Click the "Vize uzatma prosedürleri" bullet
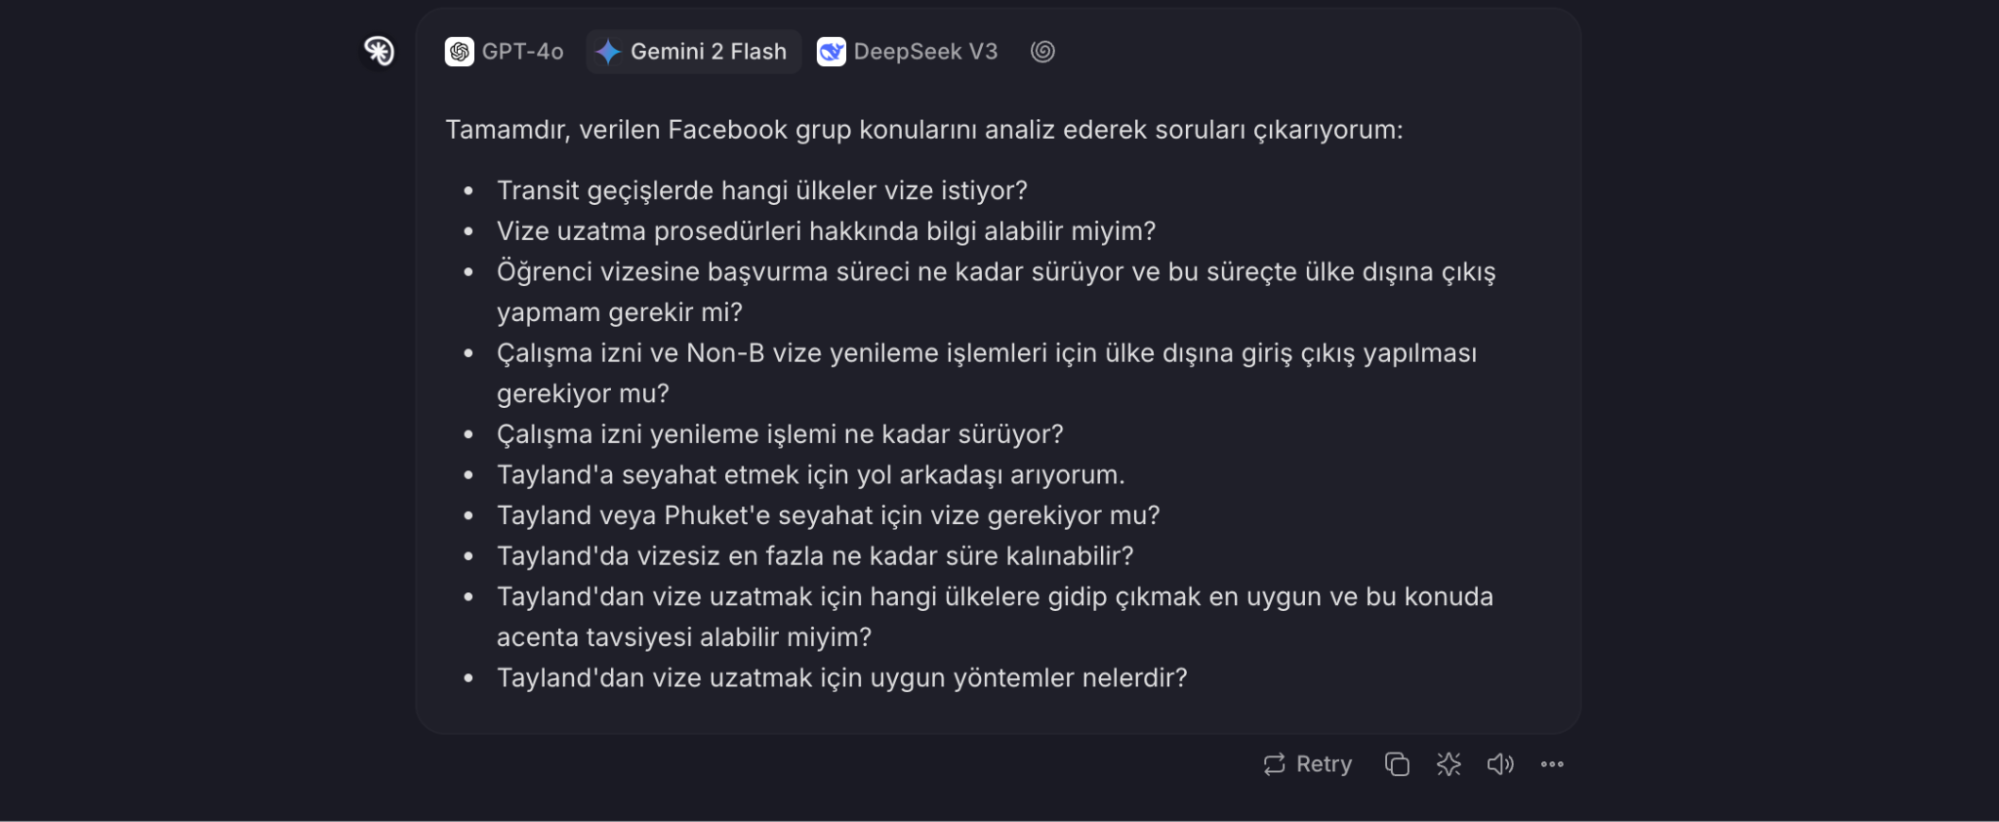This screenshot has height=822, width=1999. pos(826,231)
